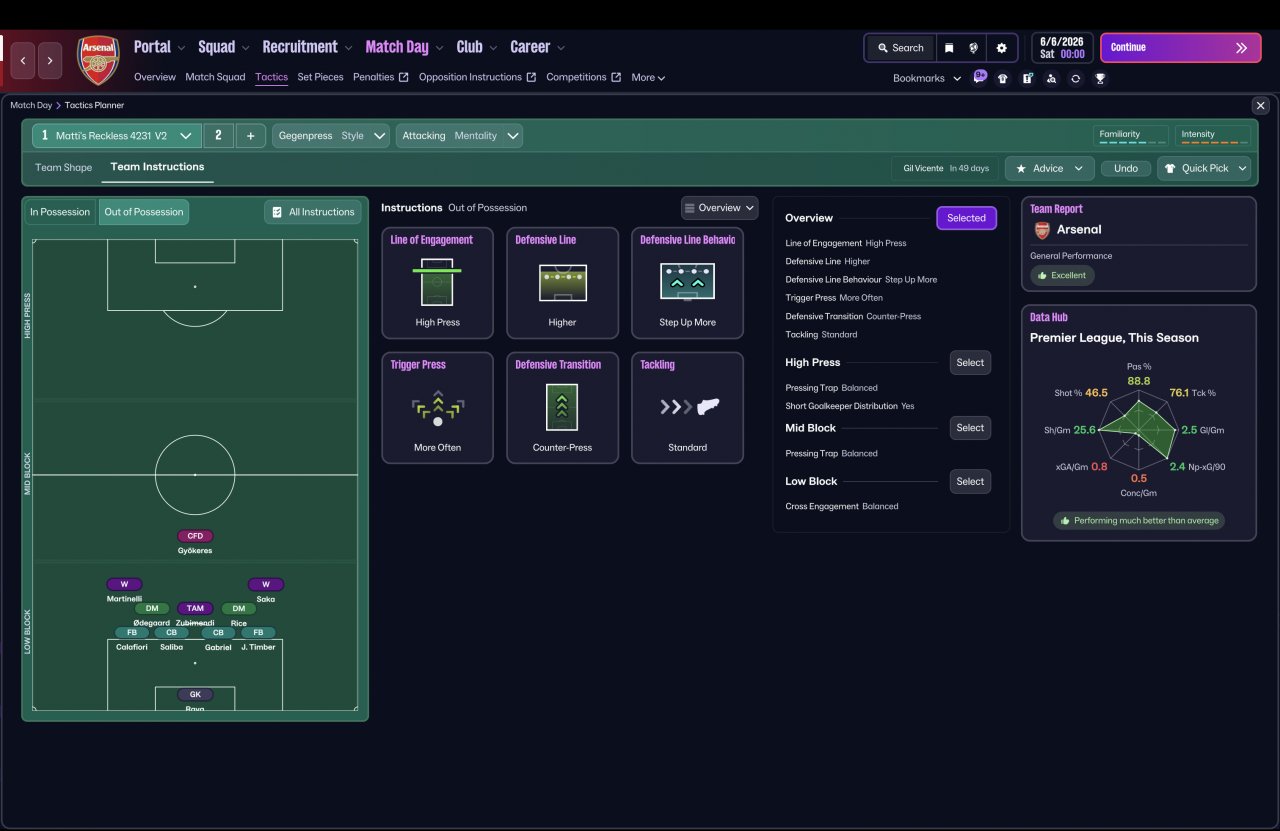Image resolution: width=1280 pixels, height=831 pixels.
Task: Open the Match Squad tab
Action: pyautogui.click(x=215, y=77)
